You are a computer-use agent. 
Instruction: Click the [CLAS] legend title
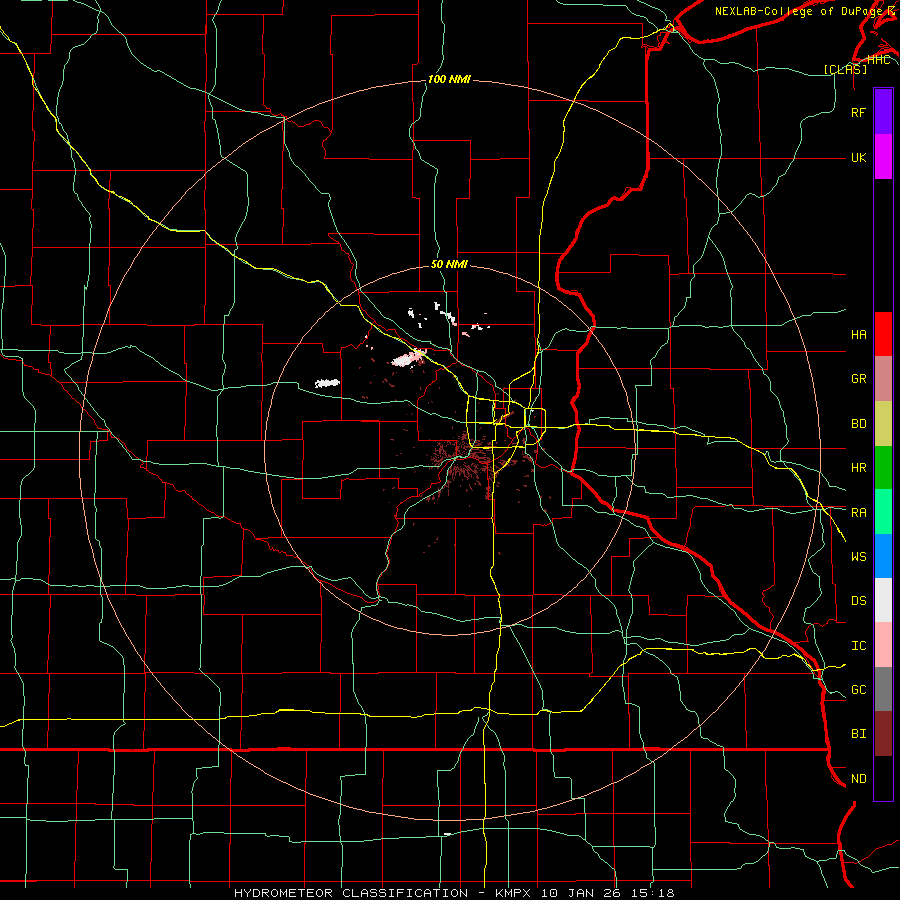pyautogui.click(x=845, y=69)
